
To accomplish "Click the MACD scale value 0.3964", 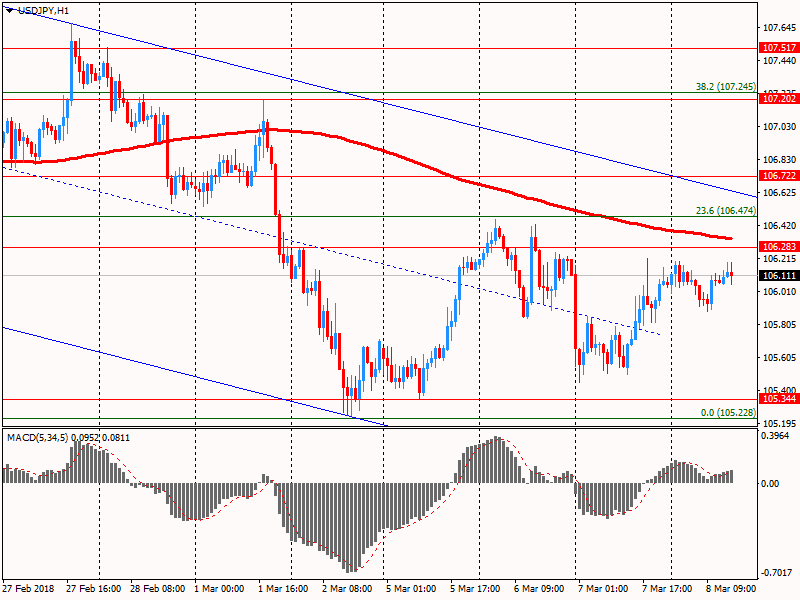I will click(x=774, y=436).
